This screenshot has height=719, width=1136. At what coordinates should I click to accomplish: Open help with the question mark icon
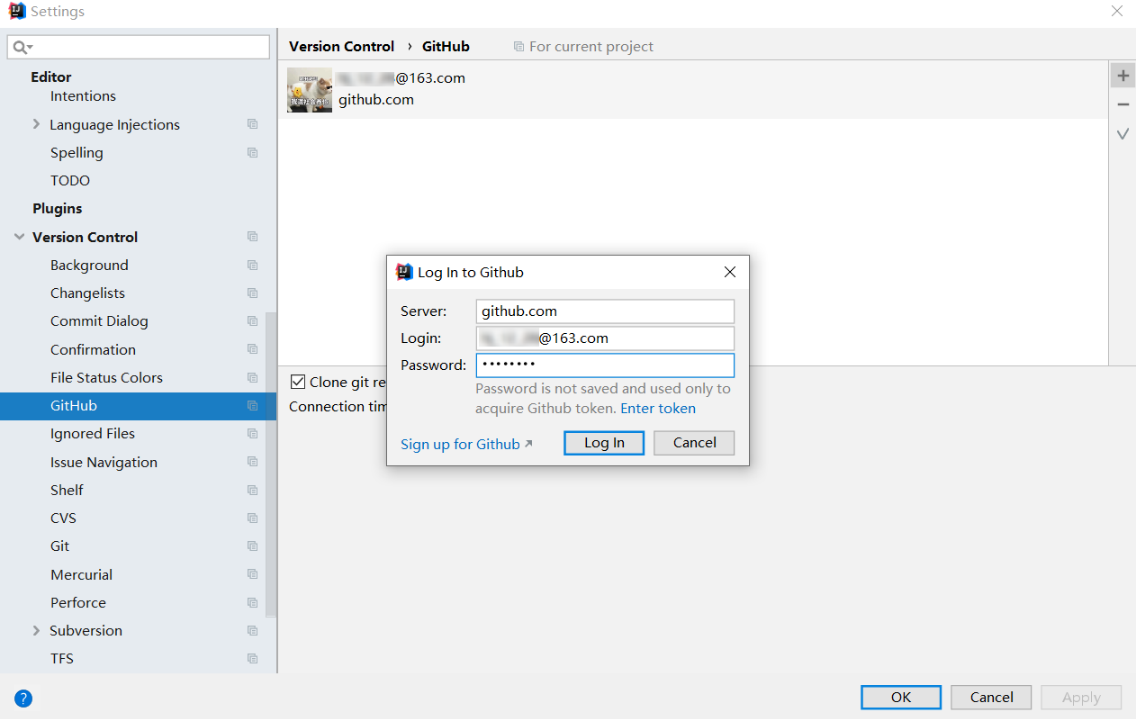pos(23,698)
